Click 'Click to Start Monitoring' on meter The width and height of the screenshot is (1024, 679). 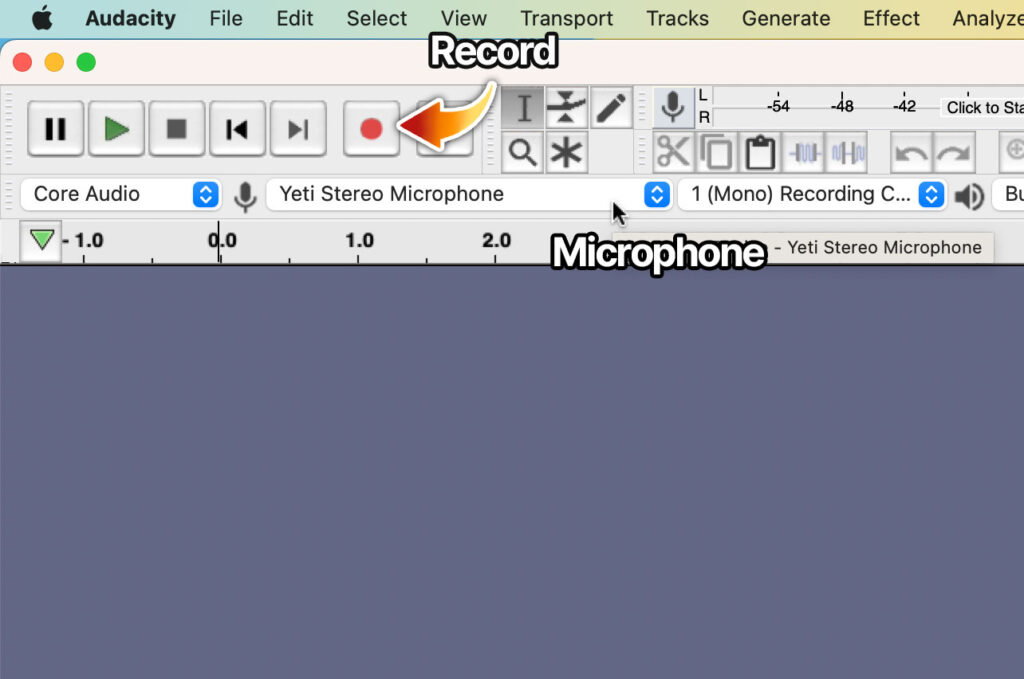click(982, 108)
